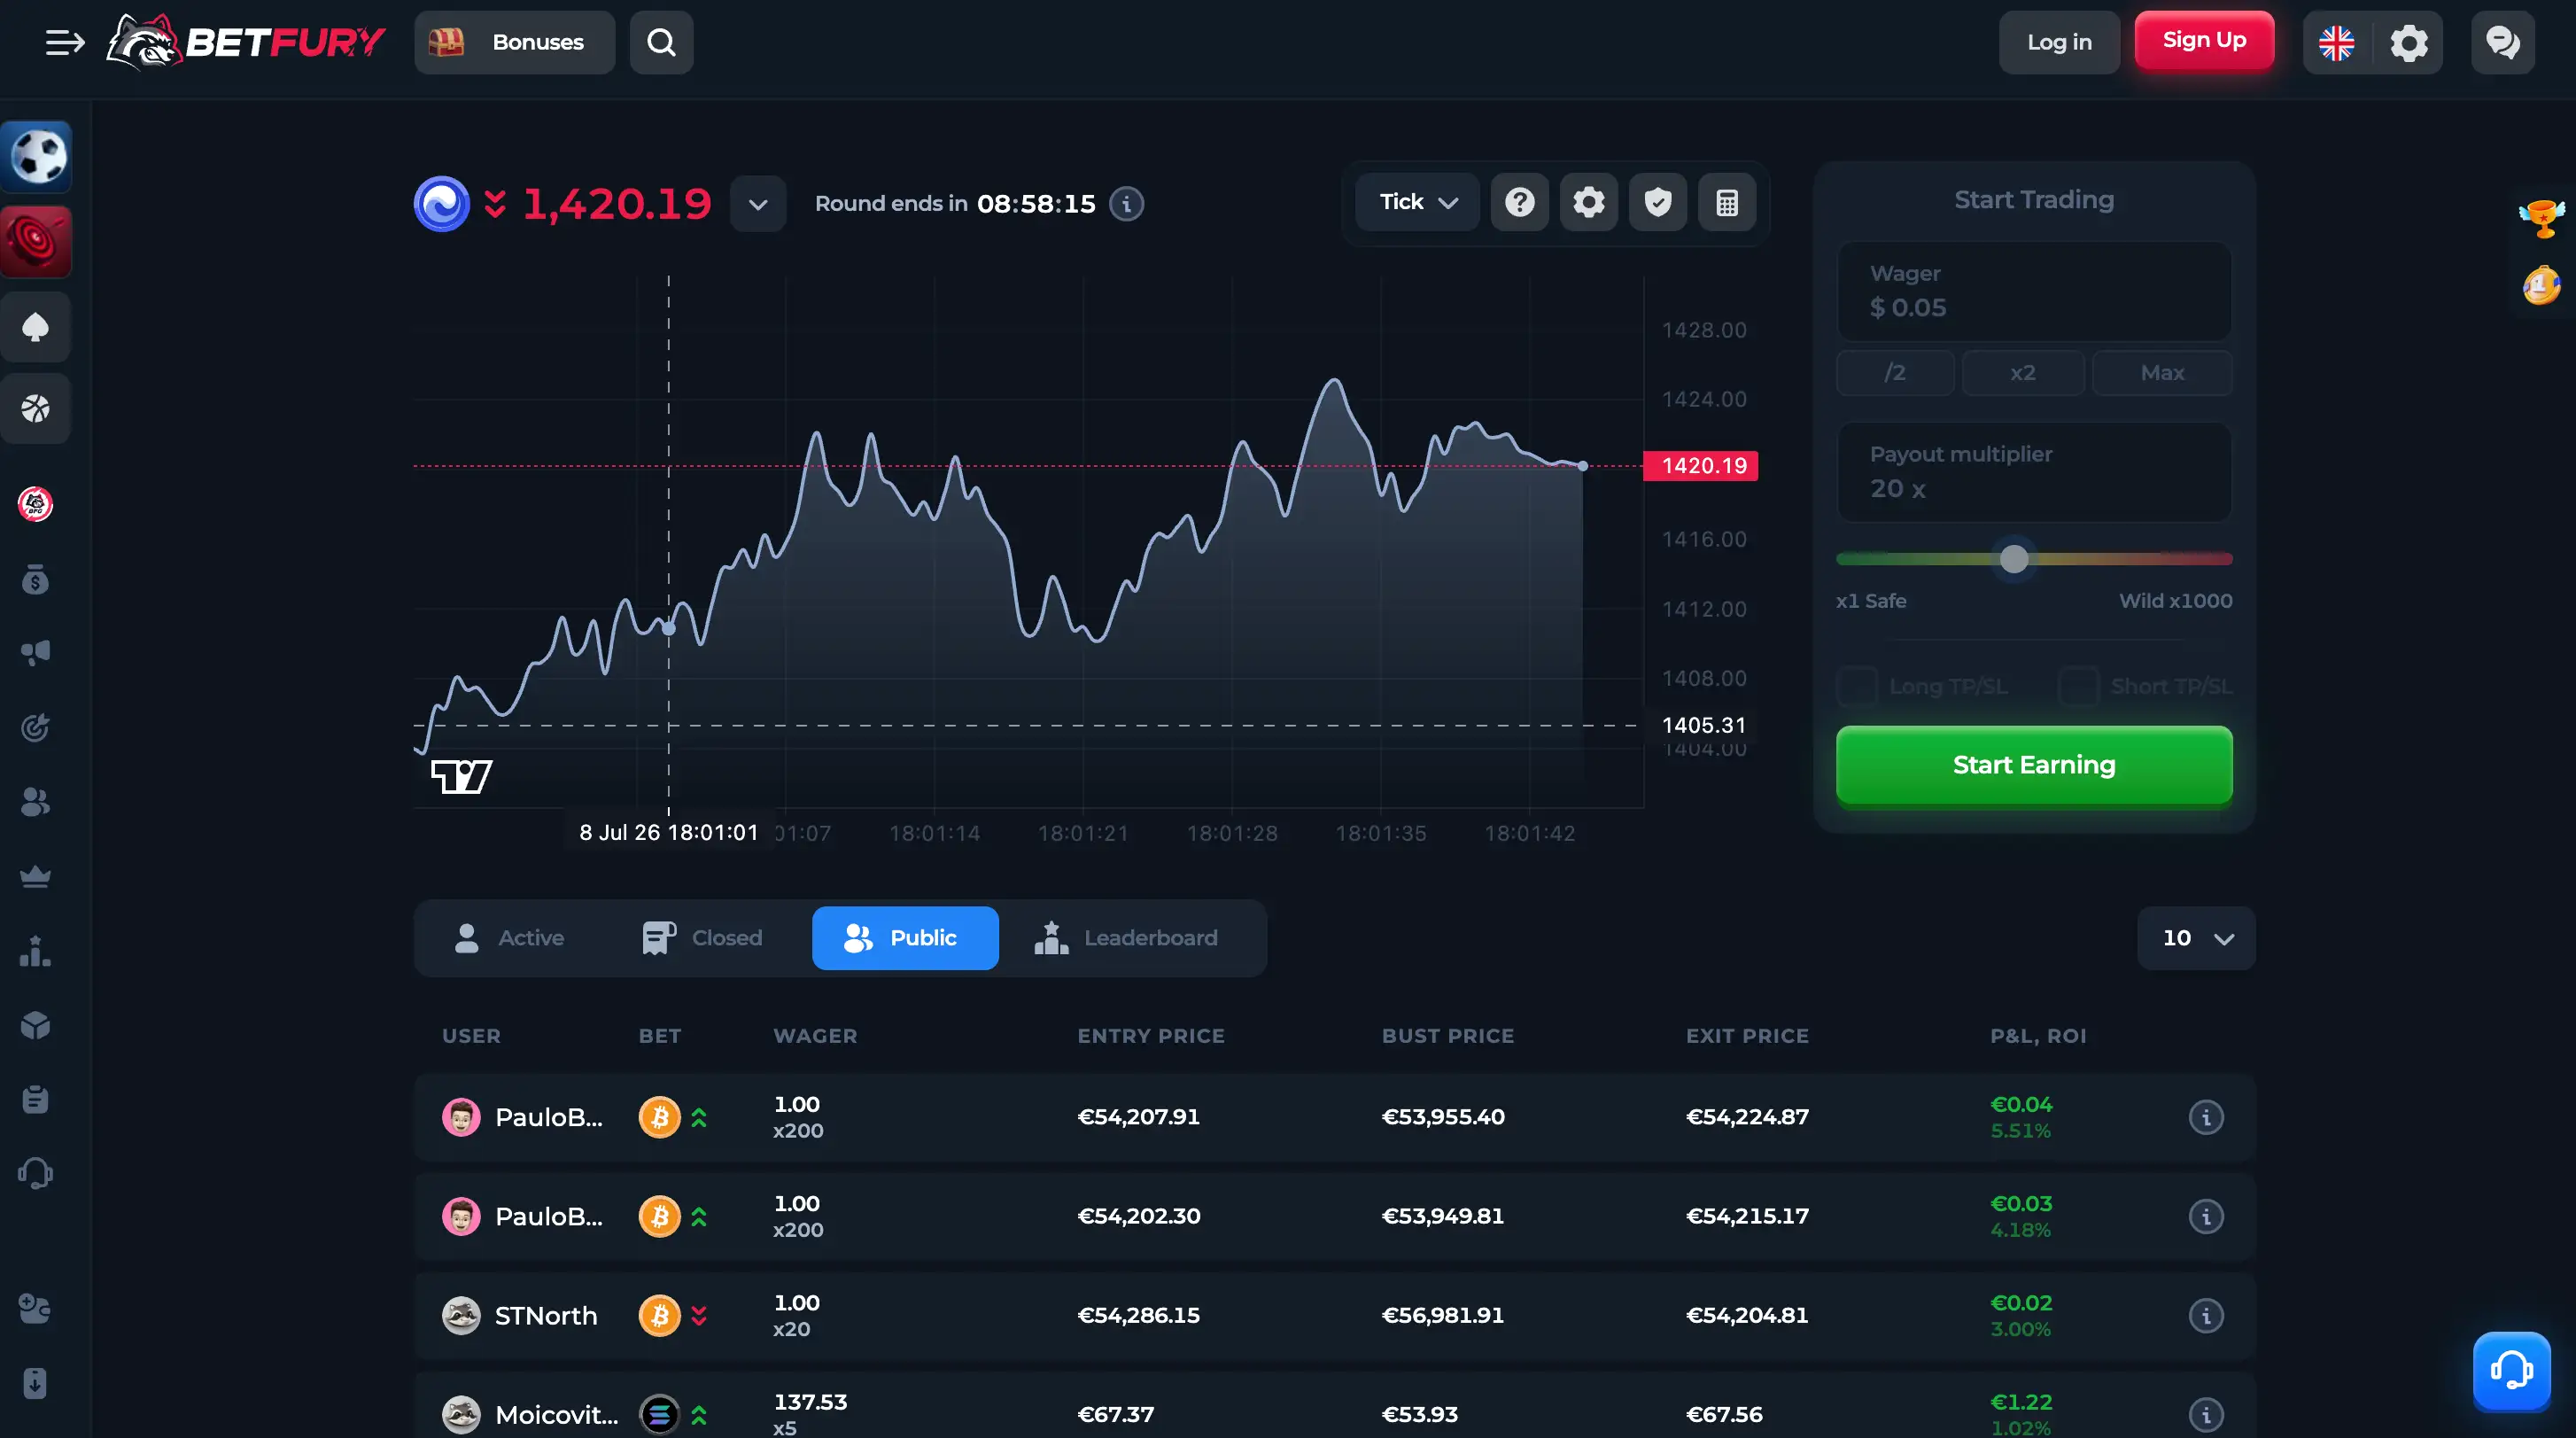The image size is (2576, 1438).
Task: Click the Bonuses button
Action: tap(514, 42)
